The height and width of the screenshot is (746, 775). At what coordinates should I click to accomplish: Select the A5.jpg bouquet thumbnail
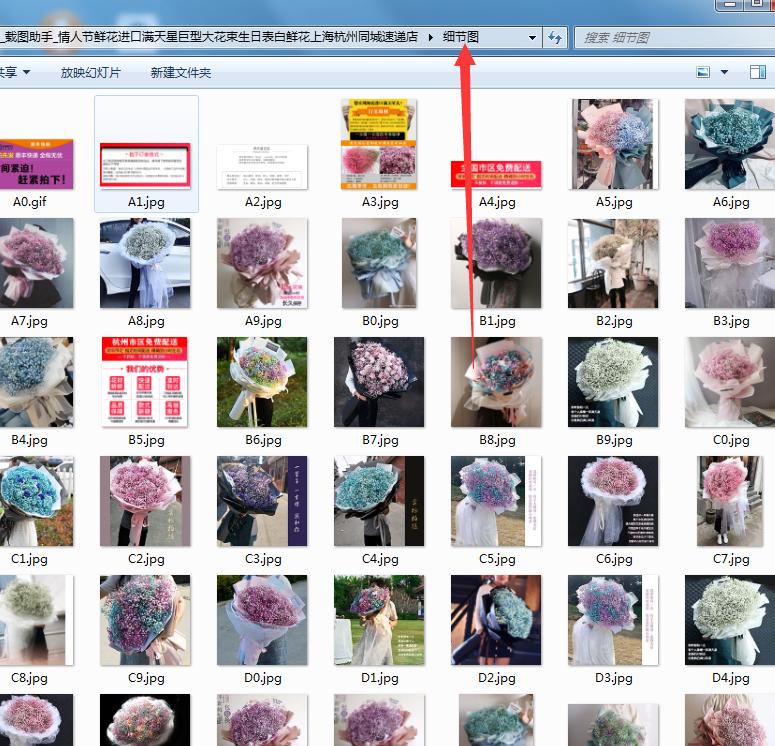612,144
